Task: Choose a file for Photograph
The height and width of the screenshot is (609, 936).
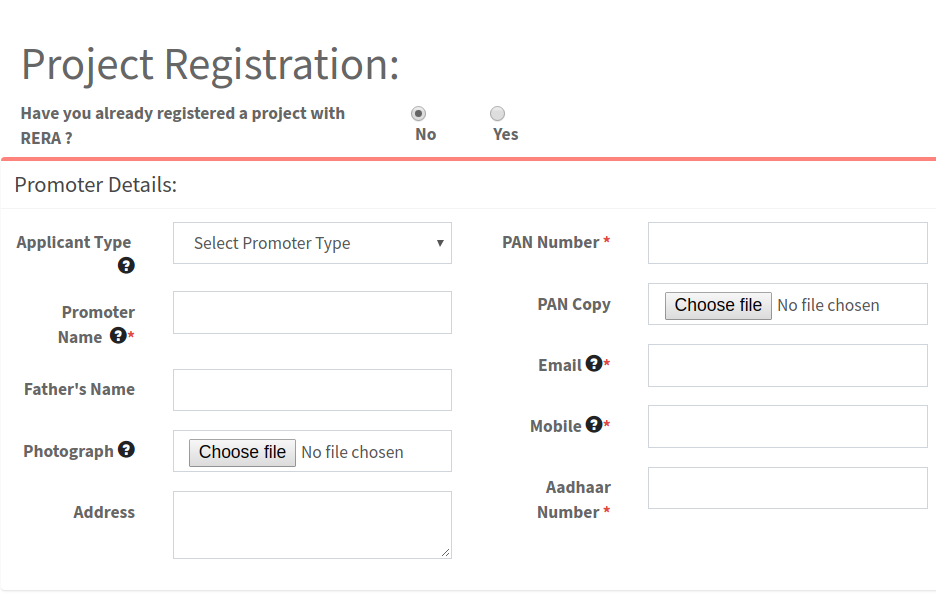Action: pyautogui.click(x=242, y=452)
